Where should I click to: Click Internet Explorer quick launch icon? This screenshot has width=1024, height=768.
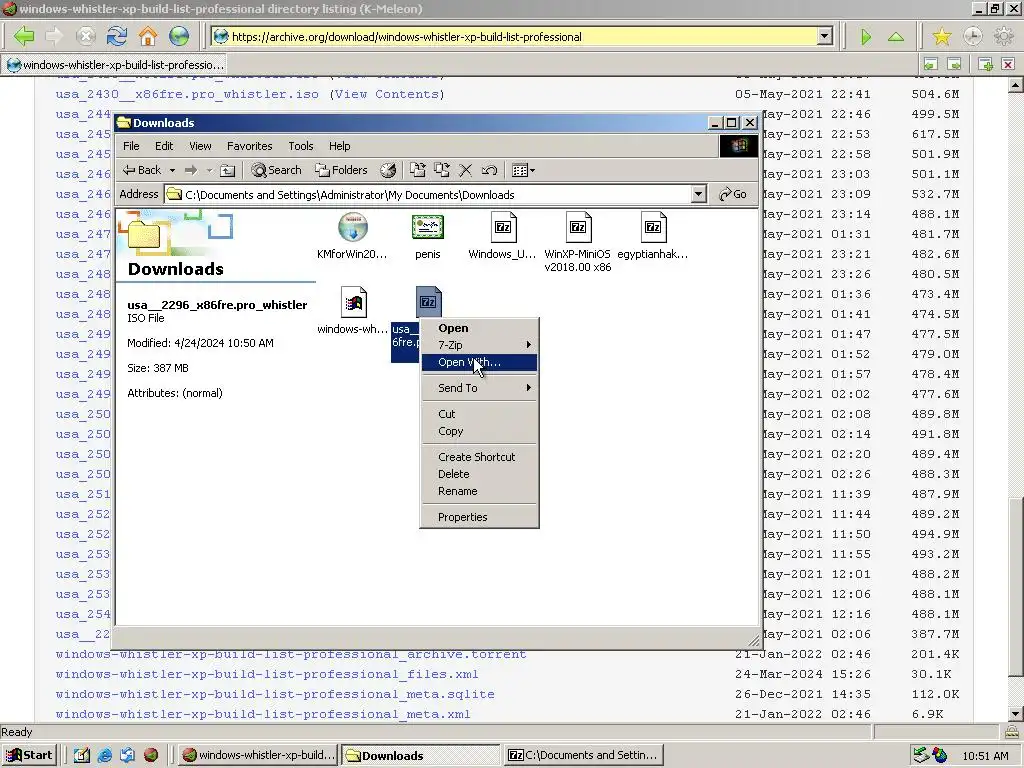coord(104,756)
